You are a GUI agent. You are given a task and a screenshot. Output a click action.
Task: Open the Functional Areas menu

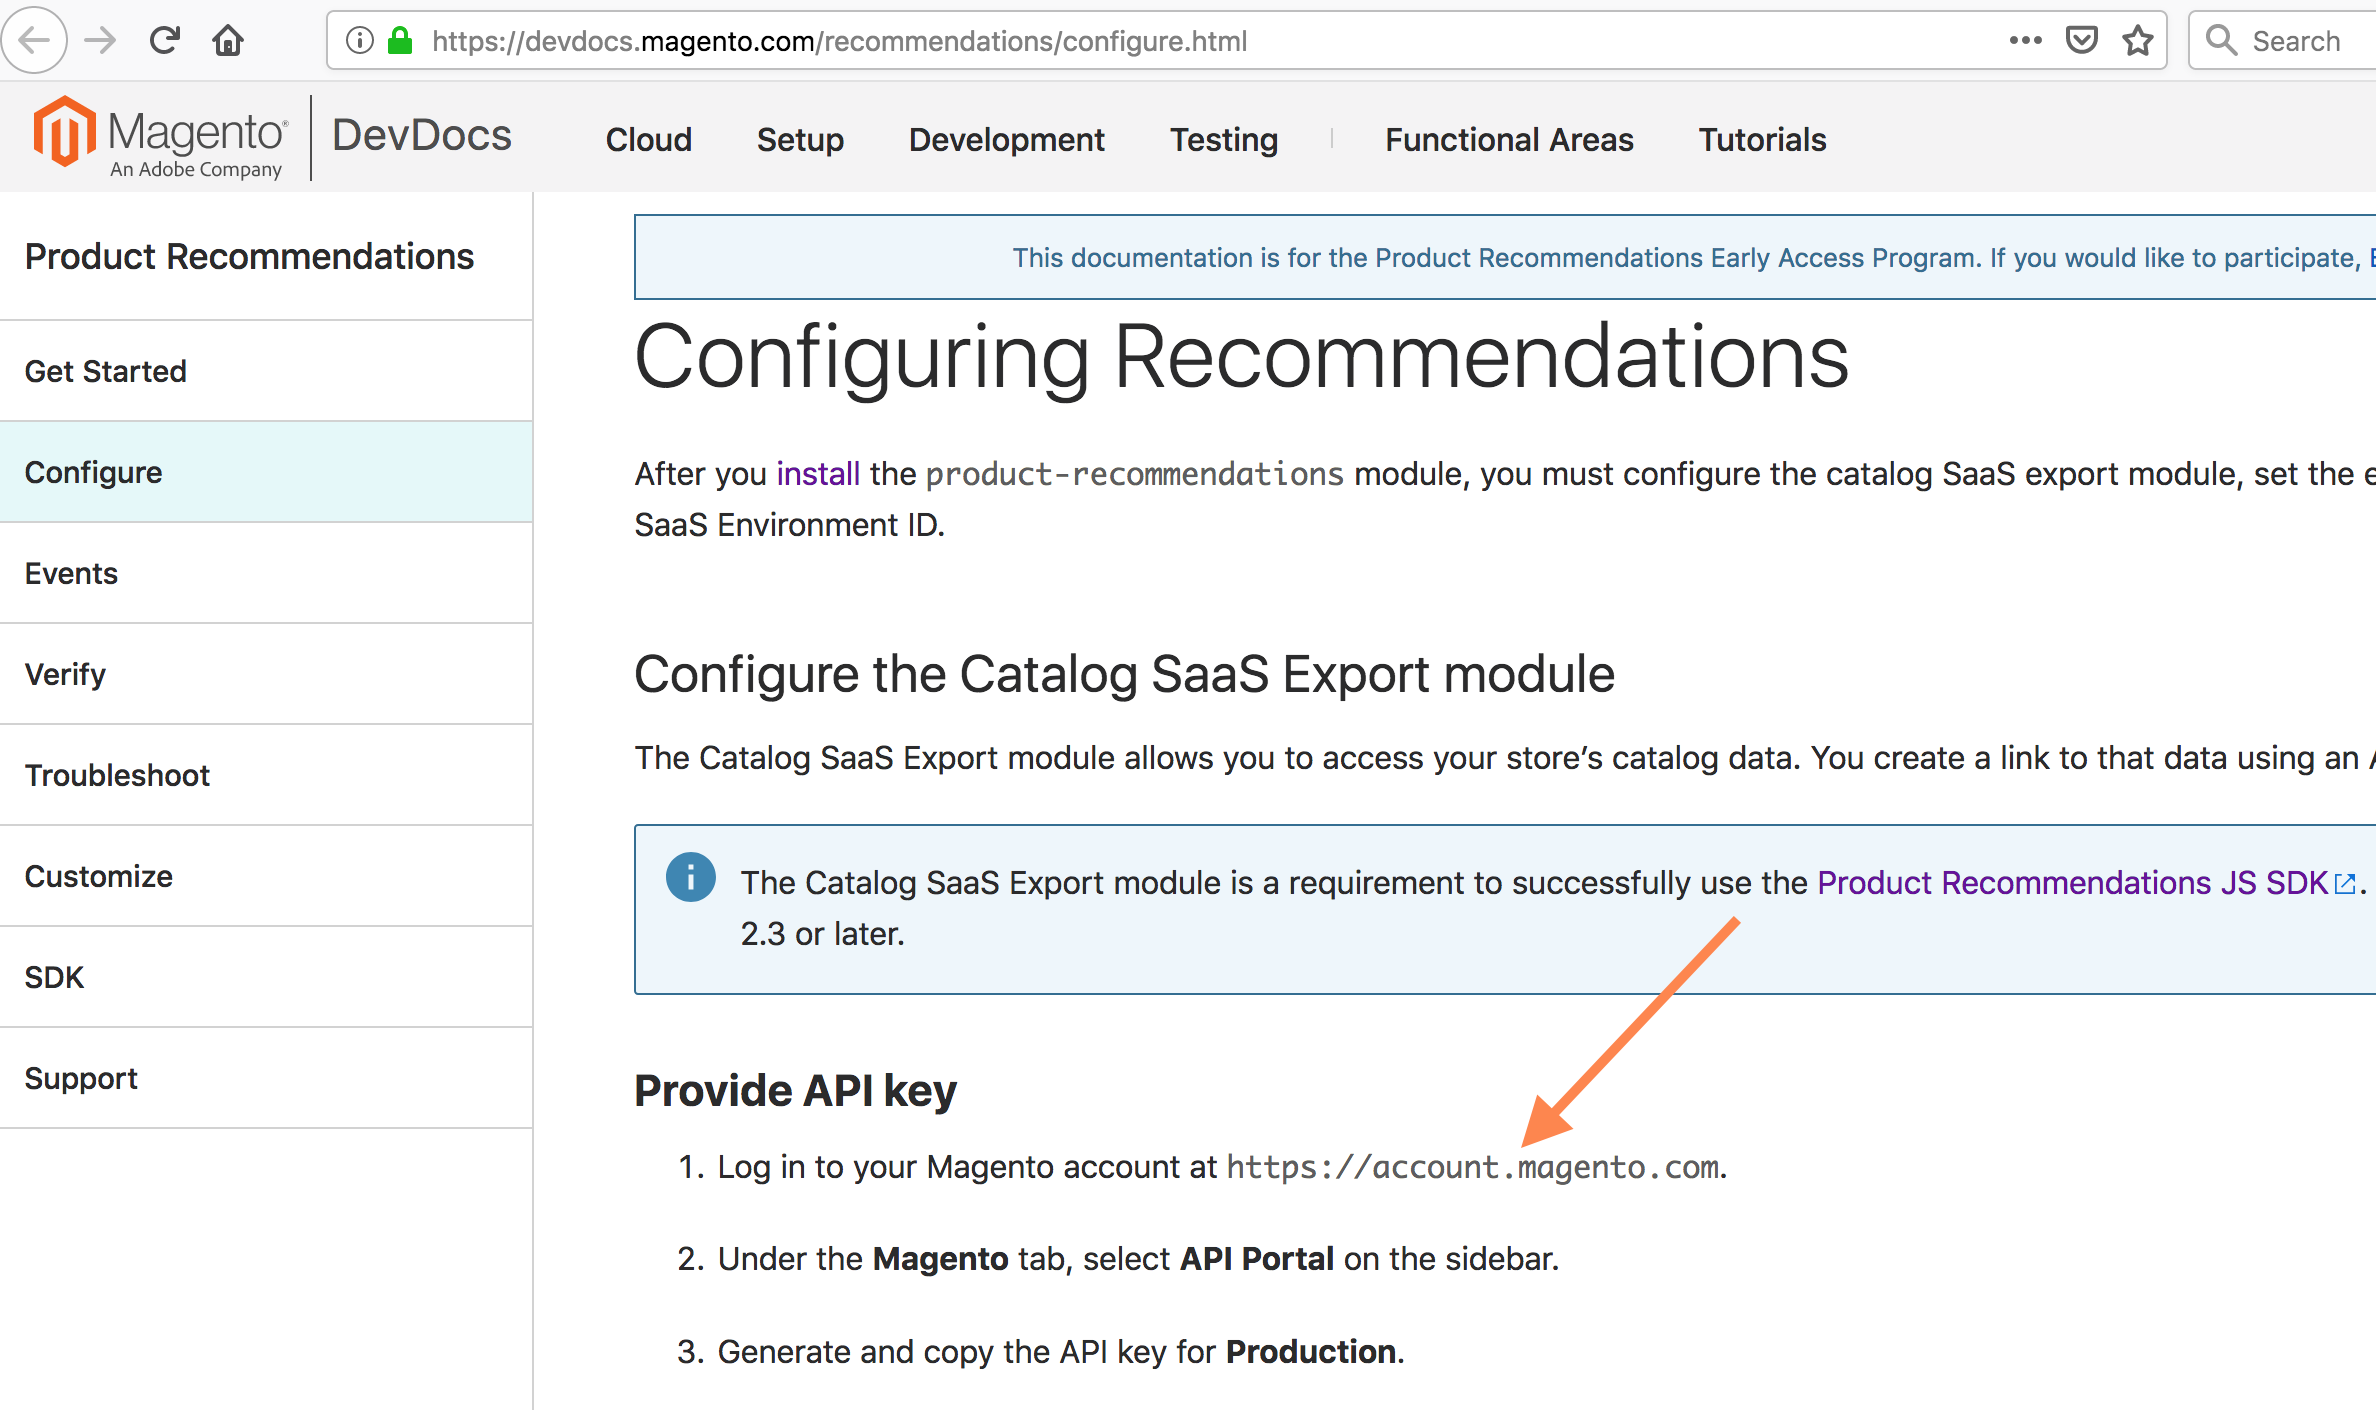click(x=1509, y=140)
